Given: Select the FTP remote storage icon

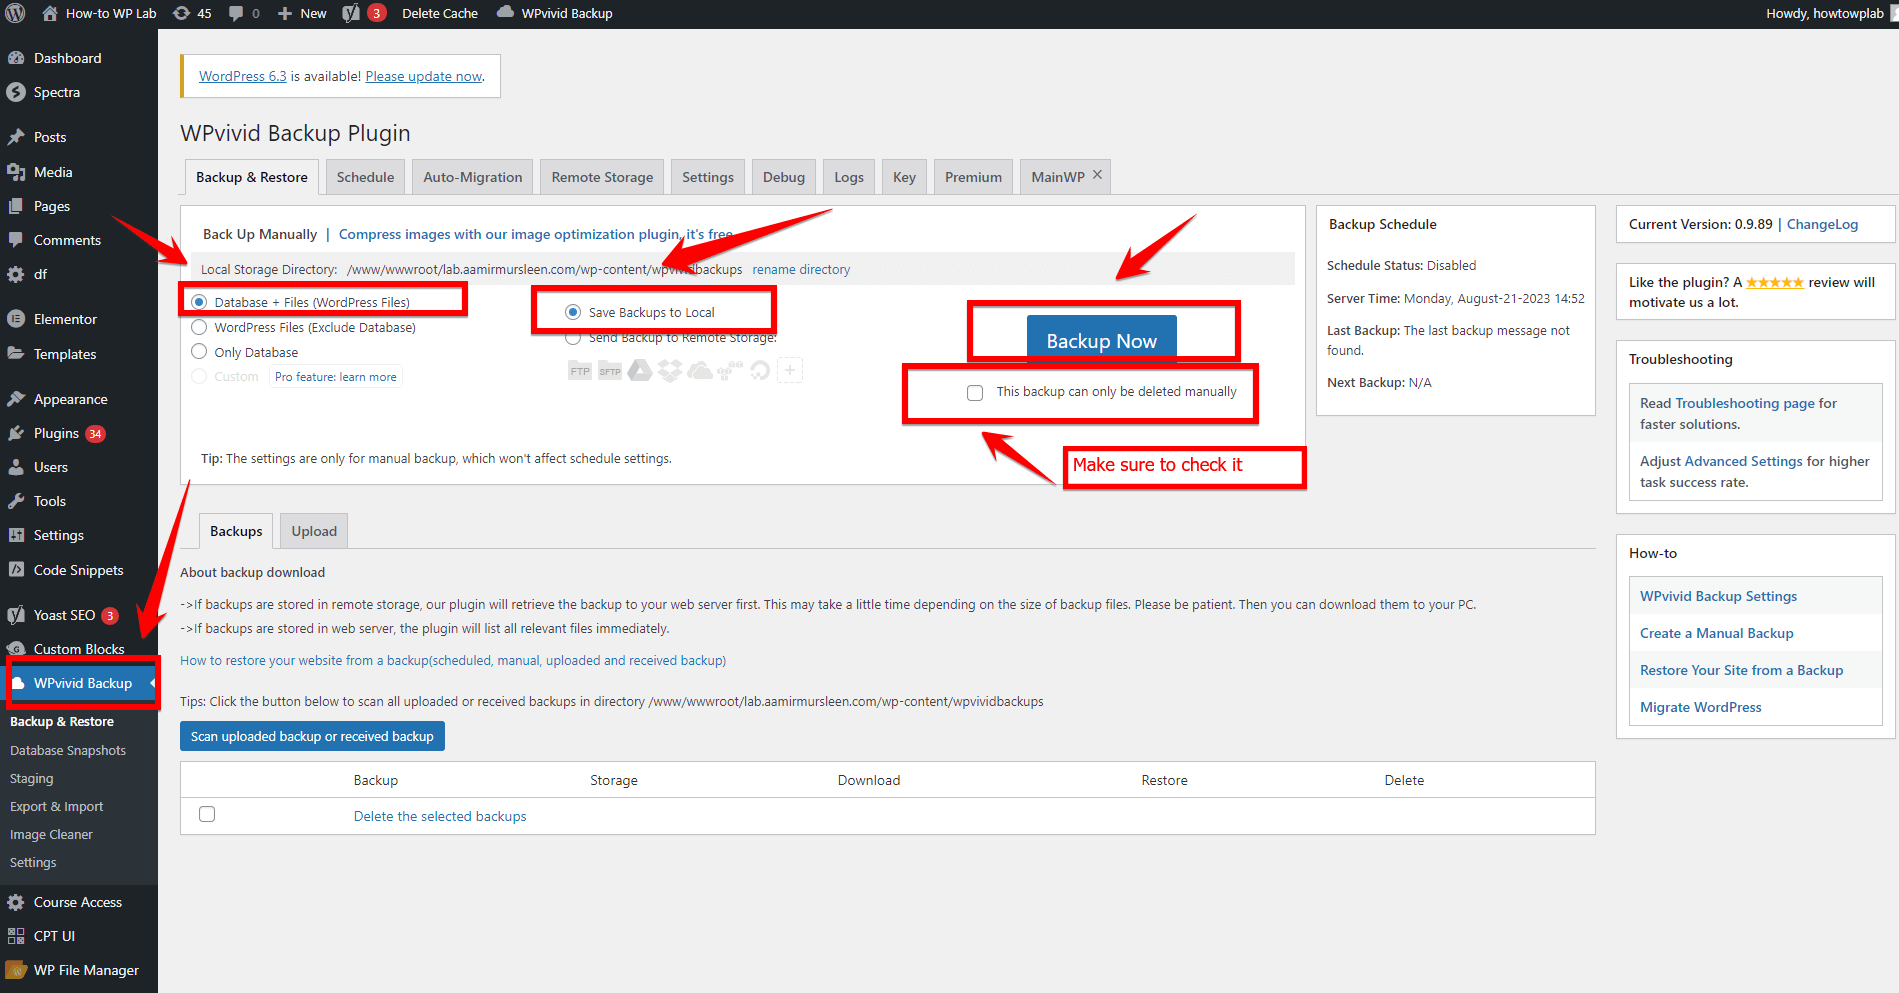Looking at the screenshot, I should pyautogui.click(x=580, y=371).
